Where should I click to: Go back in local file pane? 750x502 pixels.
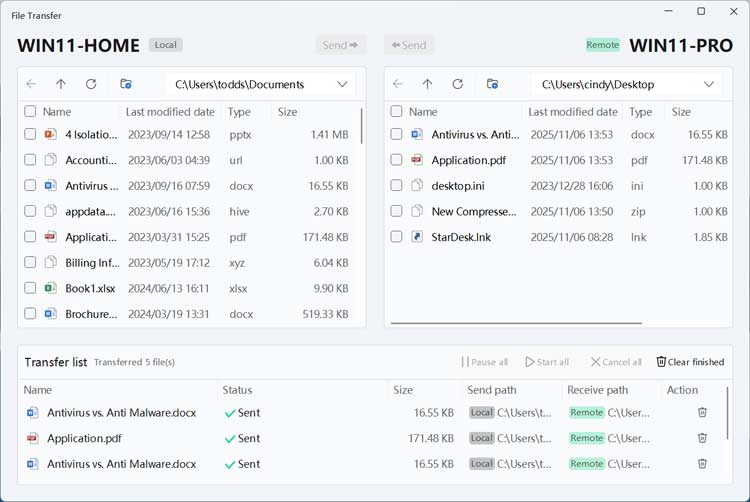pos(32,84)
